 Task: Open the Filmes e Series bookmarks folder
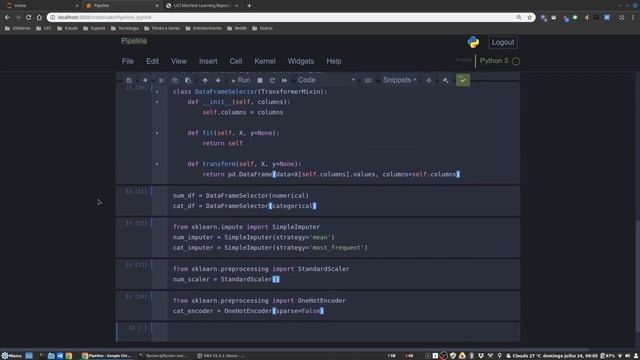tap(162, 29)
